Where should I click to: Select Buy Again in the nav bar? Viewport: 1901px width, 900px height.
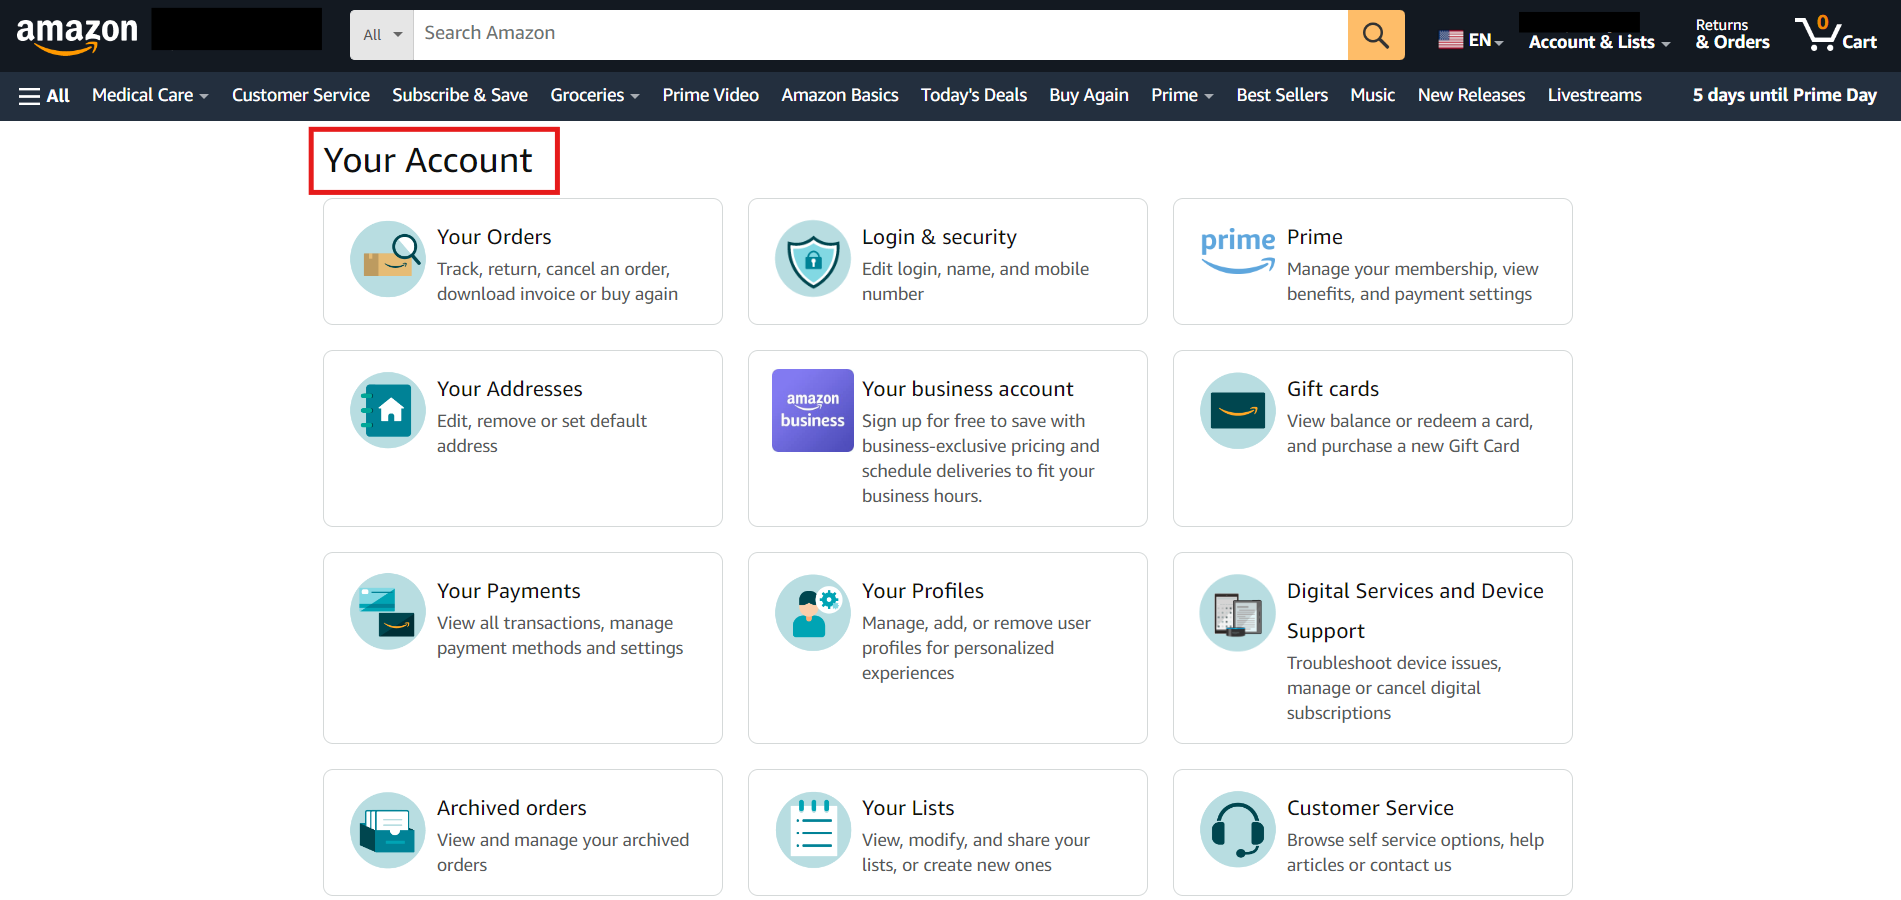tap(1089, 95)
